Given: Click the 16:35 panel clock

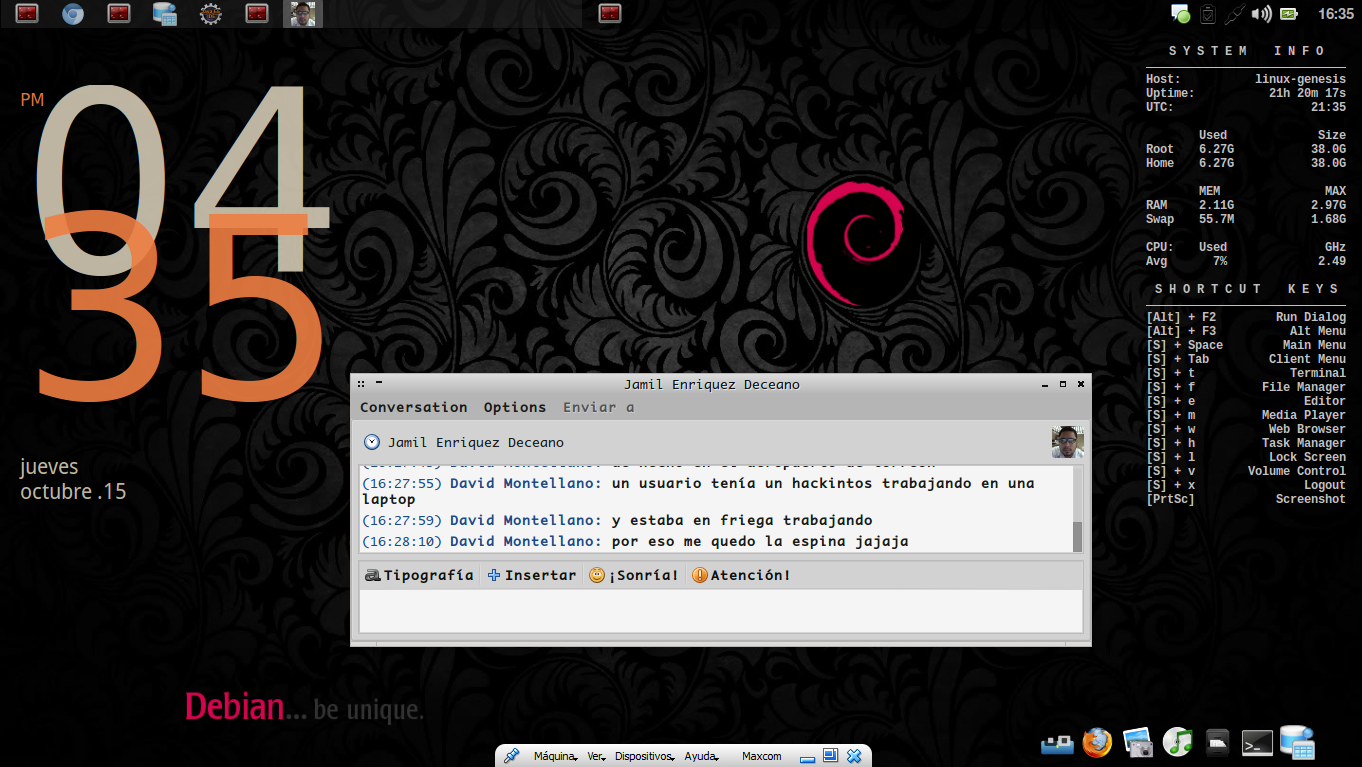Looking at the screenshot, I should point(1335,14).
